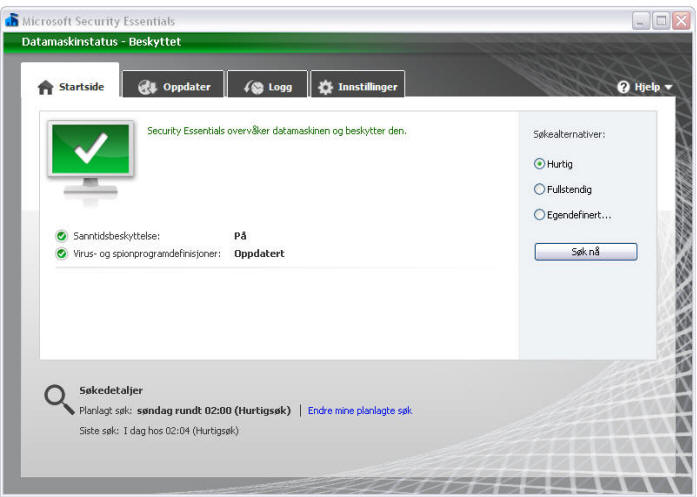Click the magnifying glass Søkedetaljer icon

pyautogui.click(x=59, y=399)
